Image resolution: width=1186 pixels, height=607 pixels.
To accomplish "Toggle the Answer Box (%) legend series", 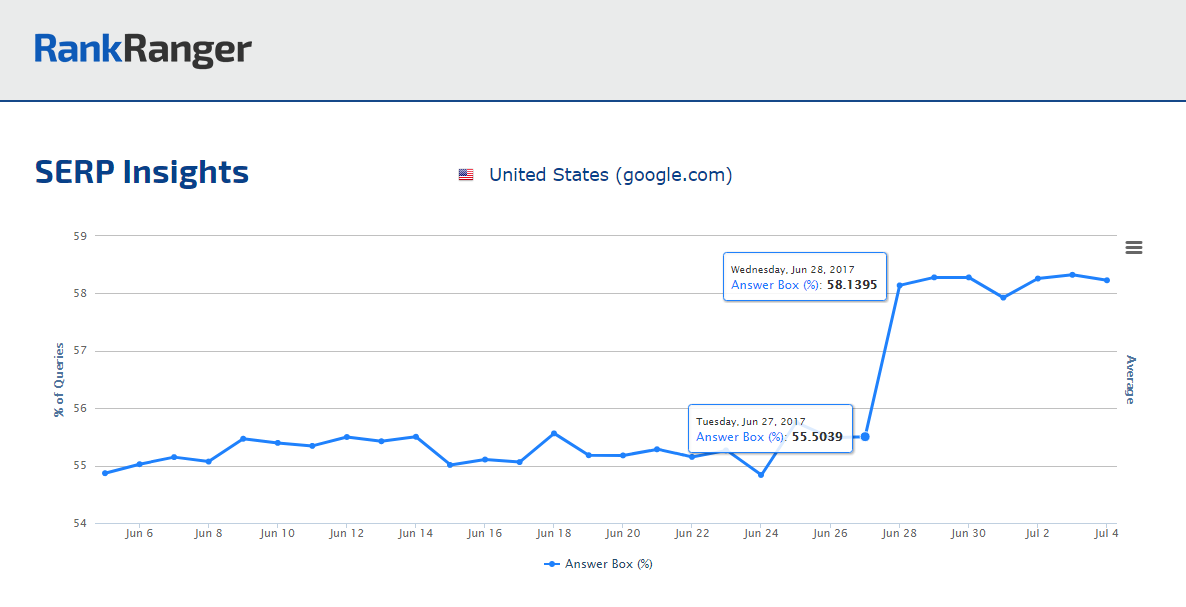I will tap(598, 564).
